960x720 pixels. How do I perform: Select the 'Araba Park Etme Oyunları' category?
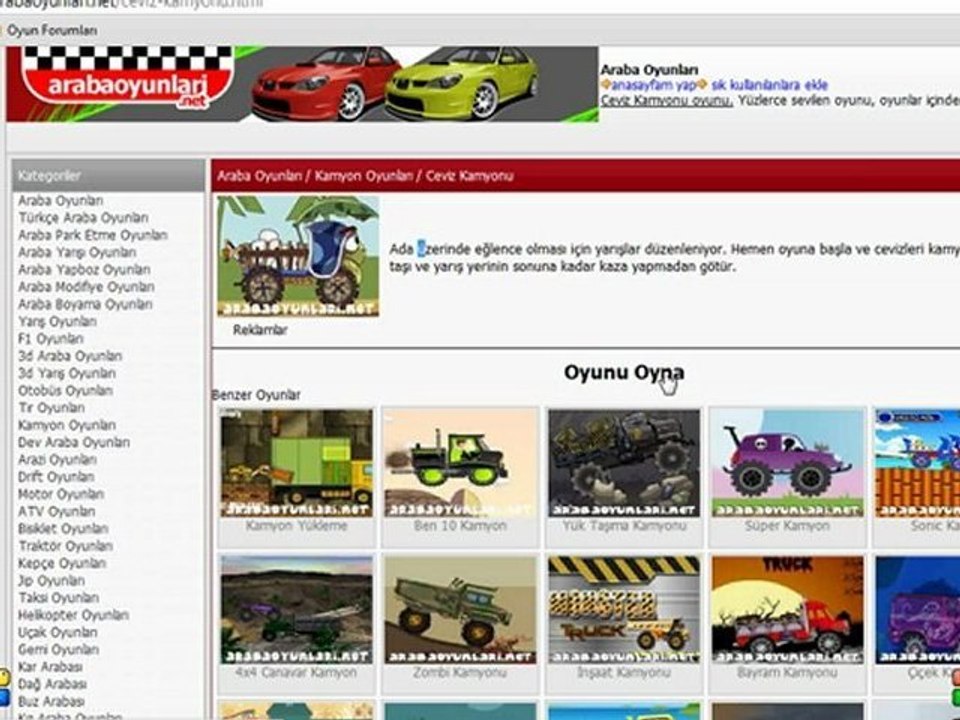pos(92,234)
